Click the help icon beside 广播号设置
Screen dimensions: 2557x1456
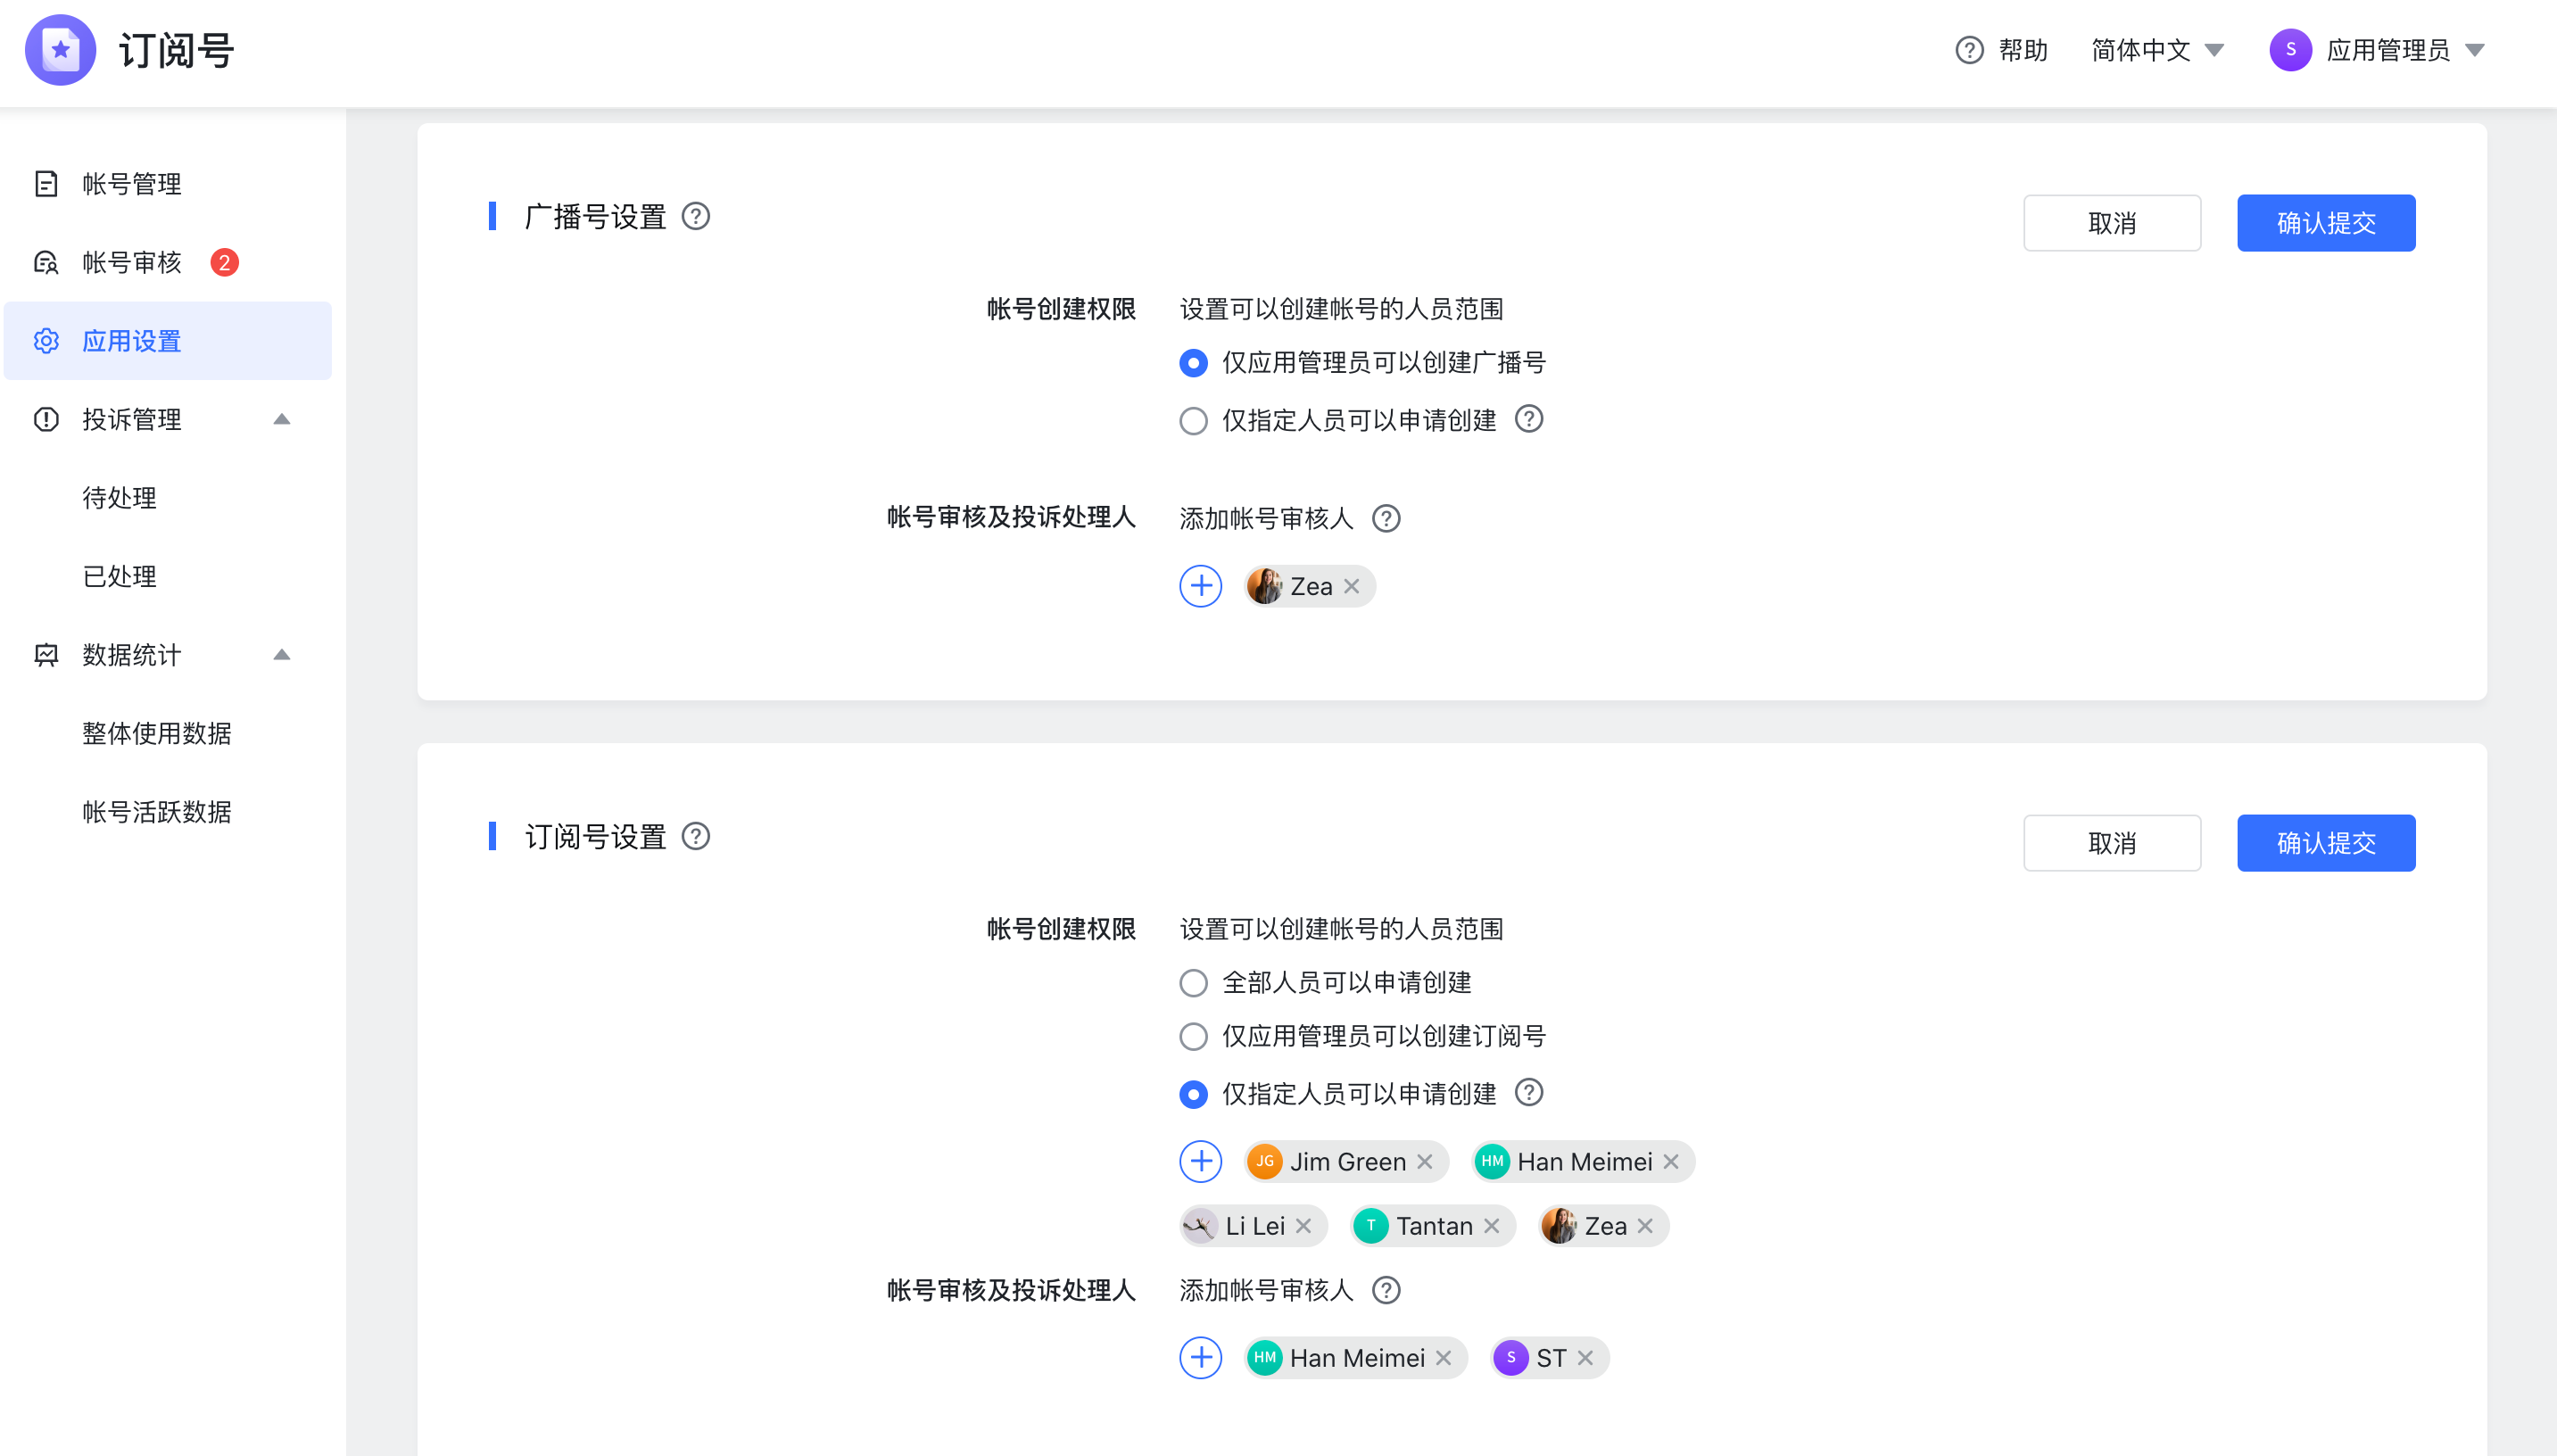696,216
